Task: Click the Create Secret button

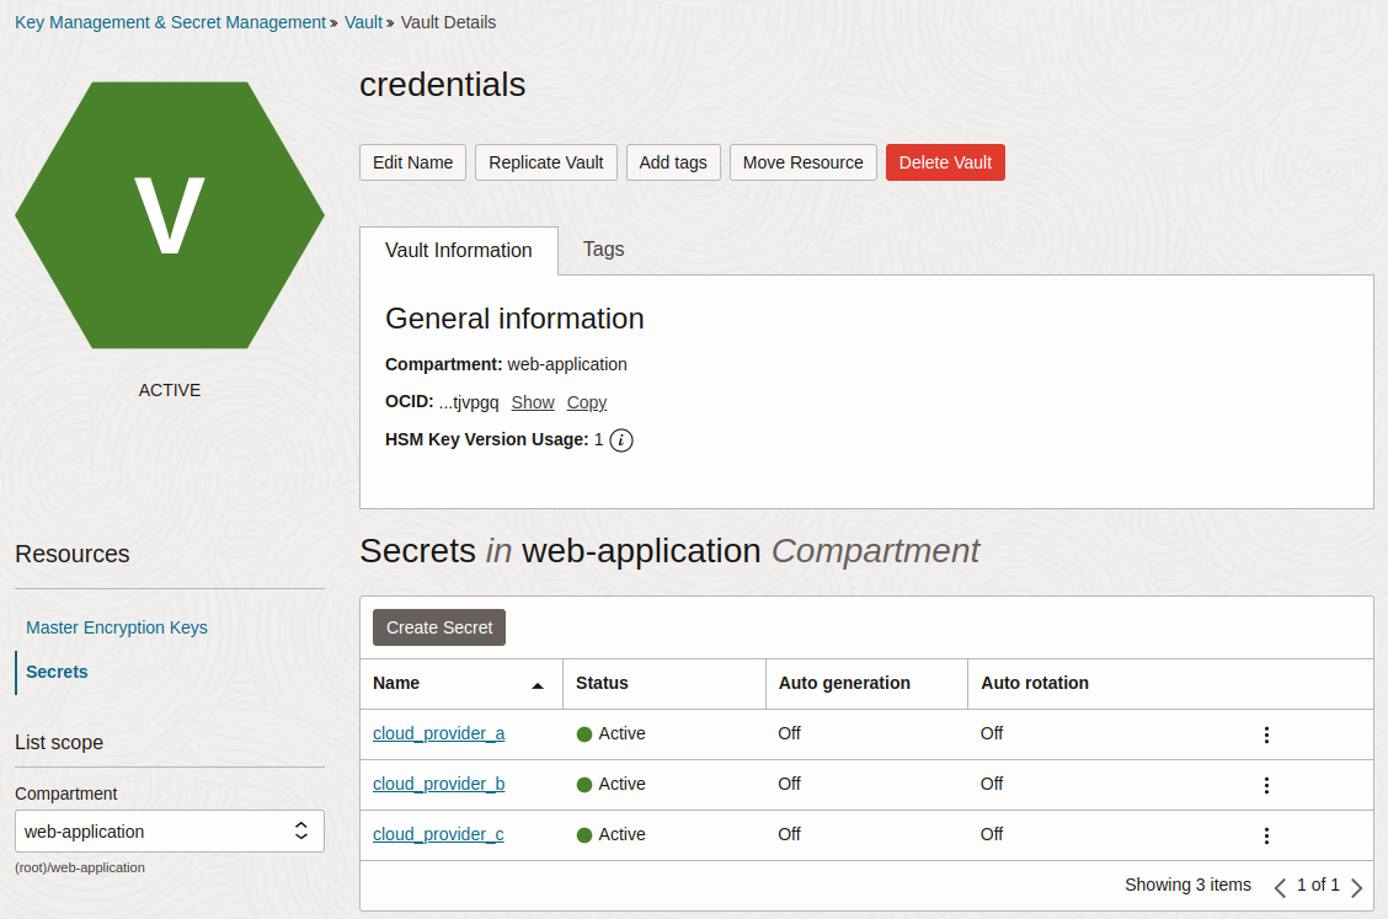Action: click(x=438, y=627)
